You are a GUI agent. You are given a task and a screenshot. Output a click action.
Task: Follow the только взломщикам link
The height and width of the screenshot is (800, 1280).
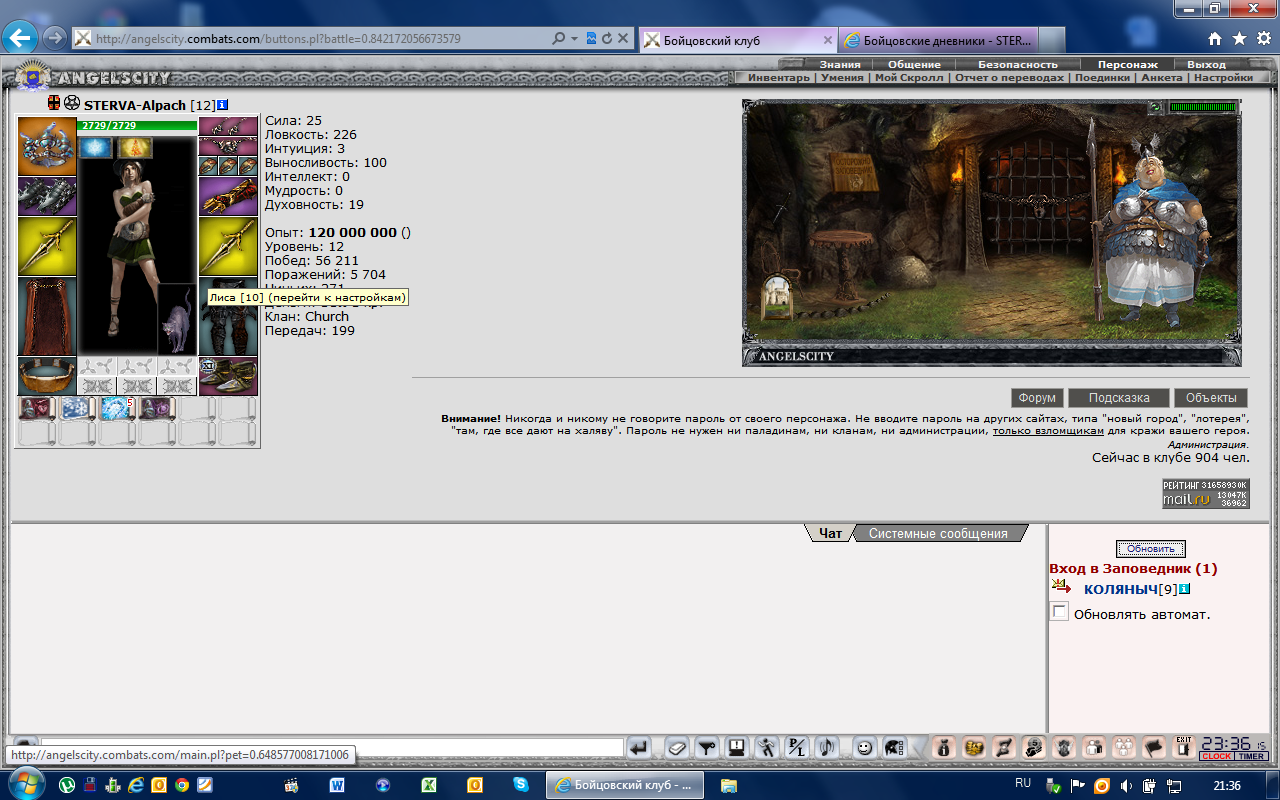coord(1048,431)
